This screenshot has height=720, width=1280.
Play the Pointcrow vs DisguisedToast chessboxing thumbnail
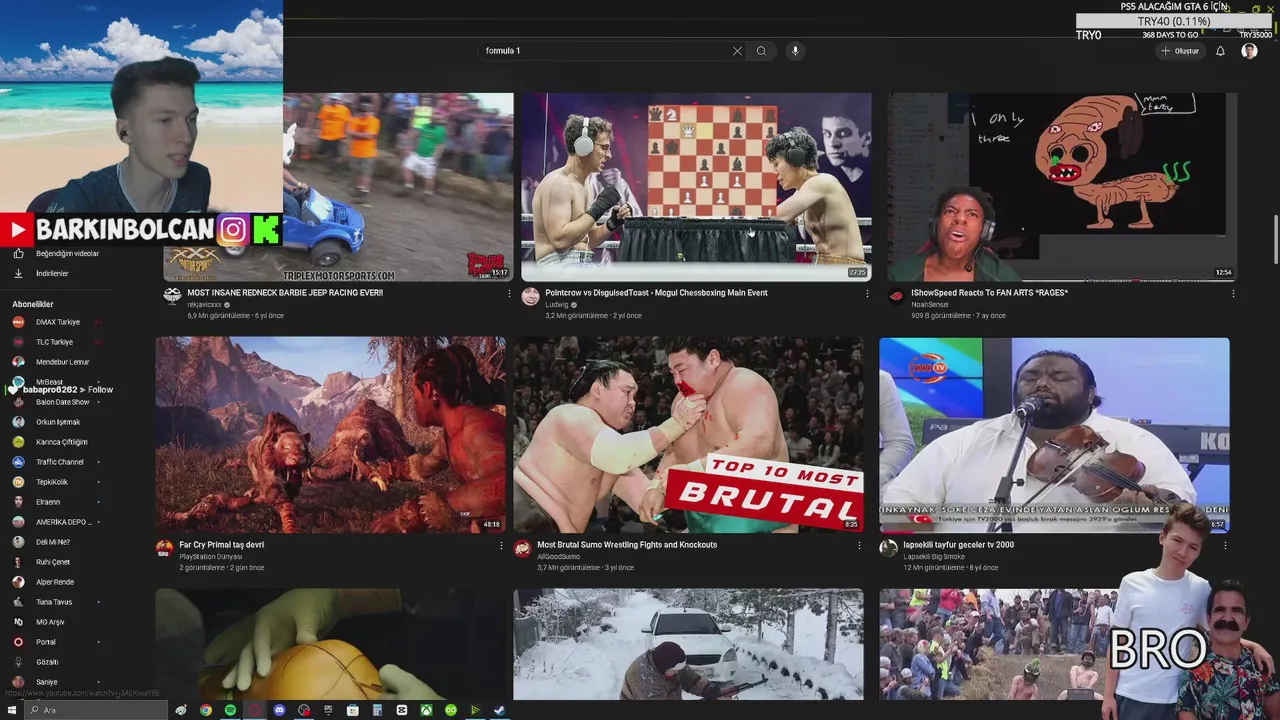click(x=696, y=187)
